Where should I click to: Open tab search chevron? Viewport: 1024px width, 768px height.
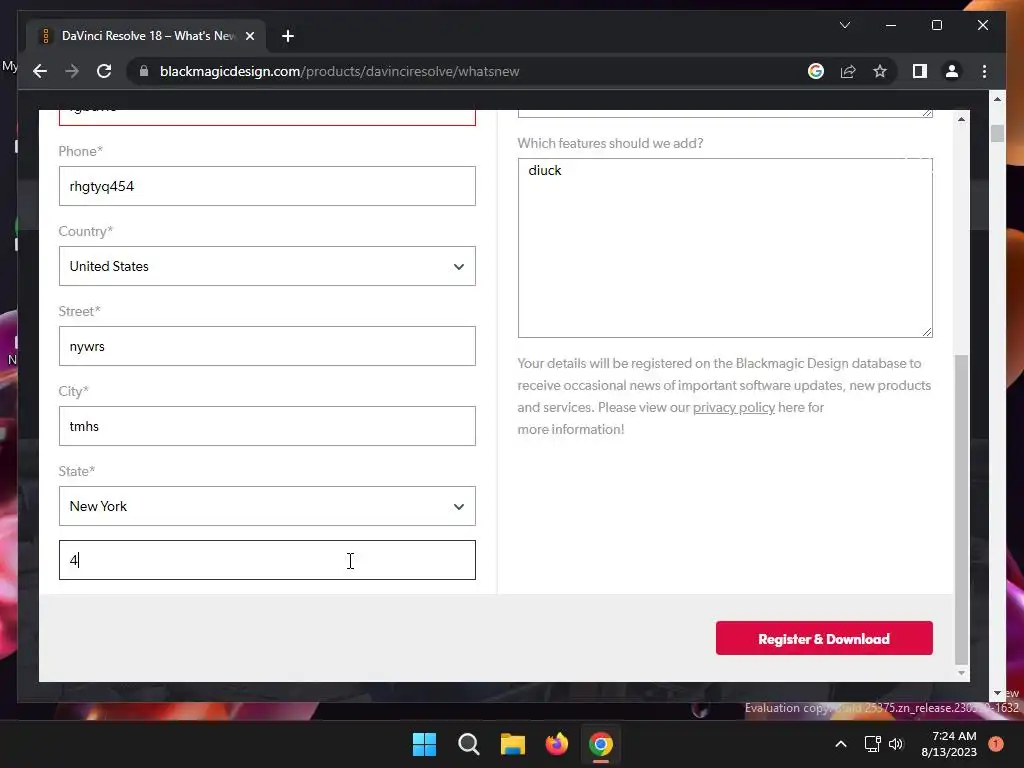[x=844, y=25]
